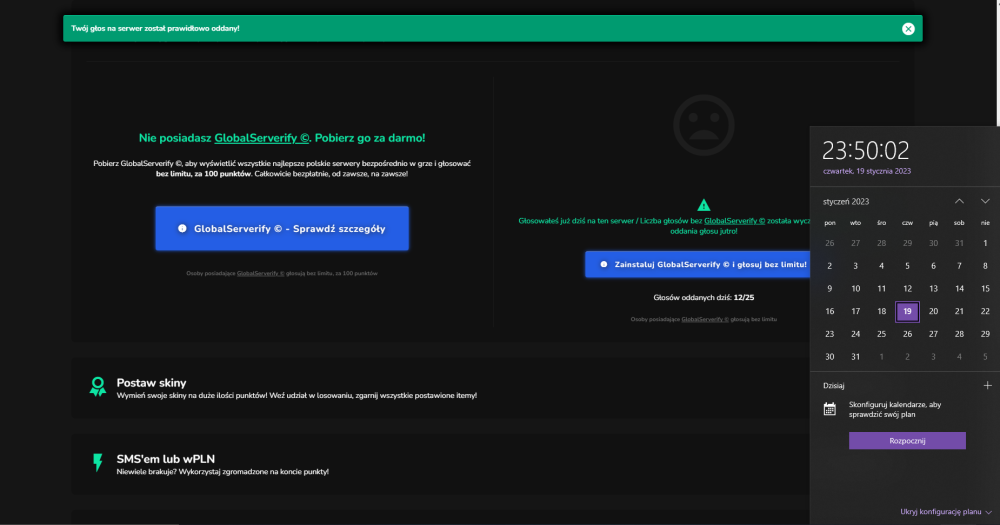Open GlobalServerify link under Sprawdź szczegóły button
Viewport: 1000px width, 525px height.
[260, 273]
